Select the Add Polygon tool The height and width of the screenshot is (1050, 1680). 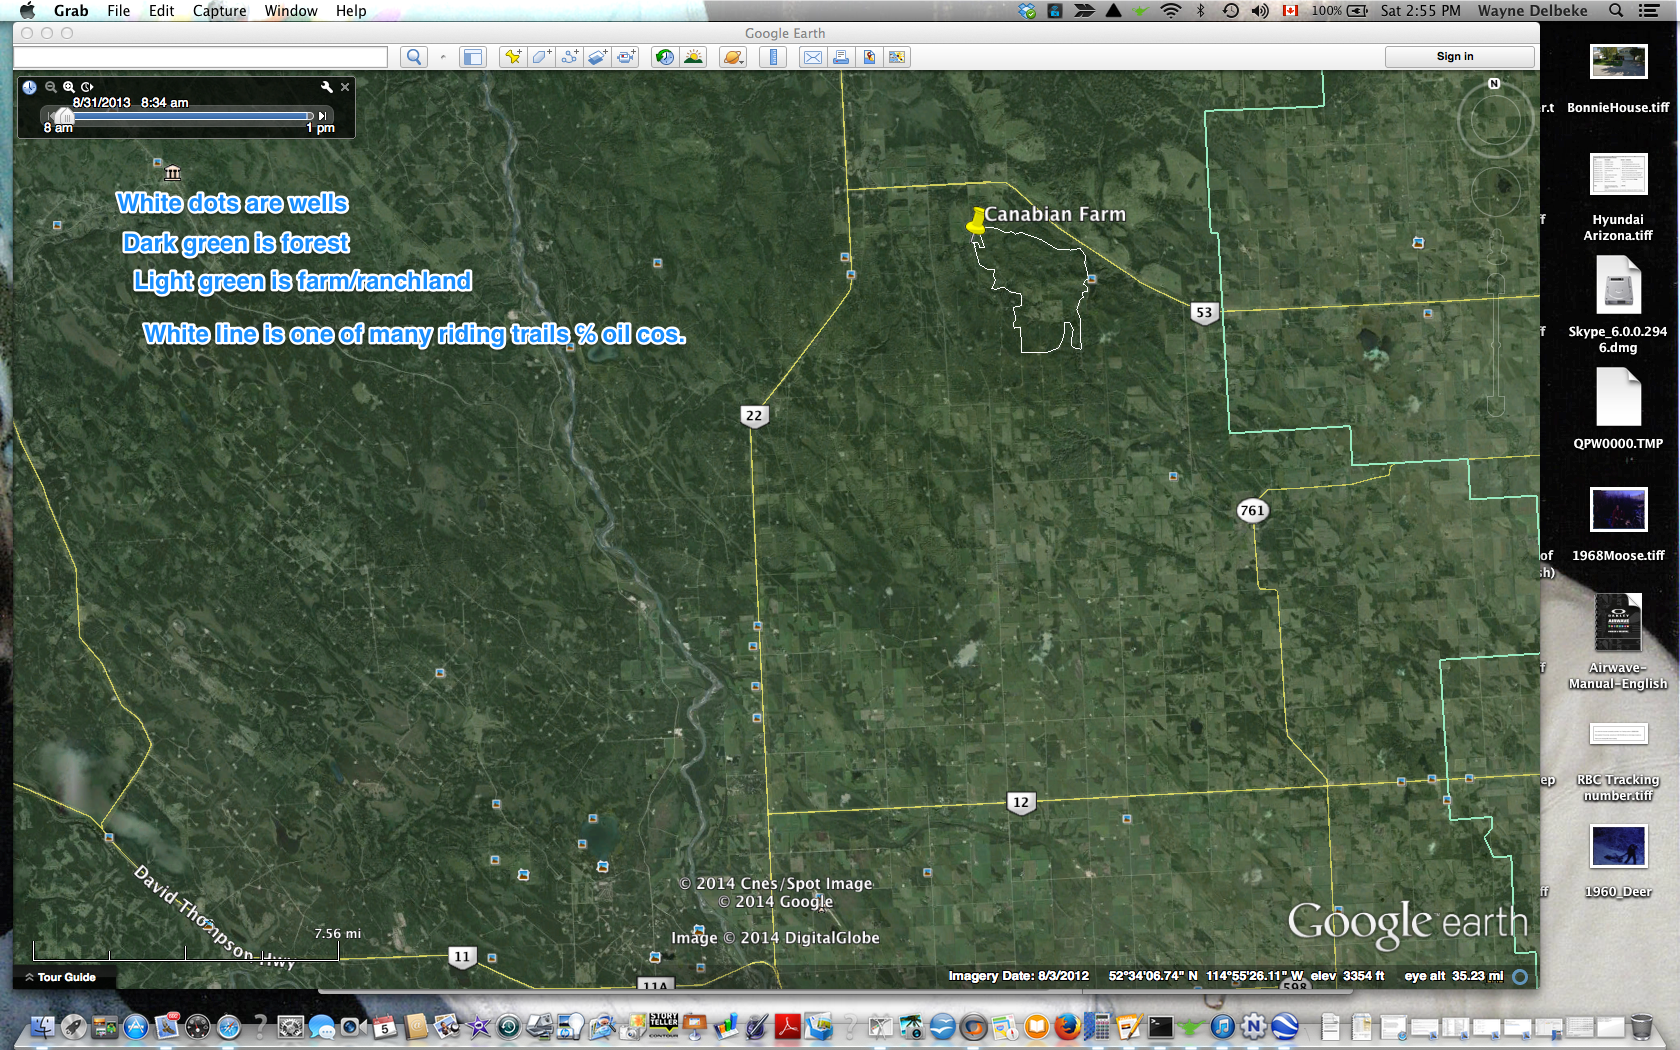(x=541, y=57)
